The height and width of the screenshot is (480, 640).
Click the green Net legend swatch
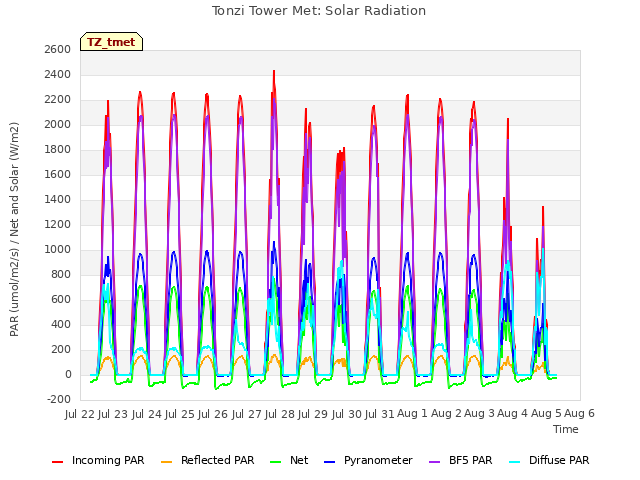tap(276, 462)
